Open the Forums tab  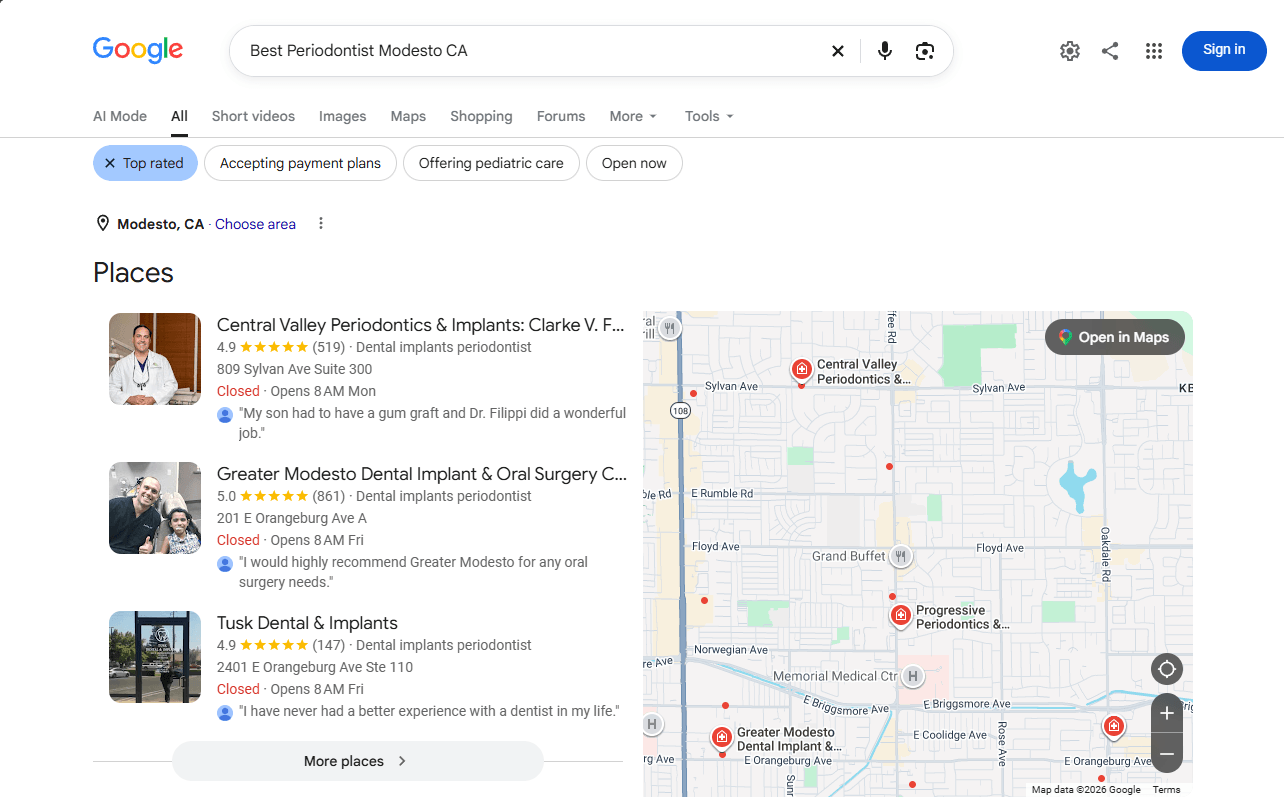coord(561,116)
